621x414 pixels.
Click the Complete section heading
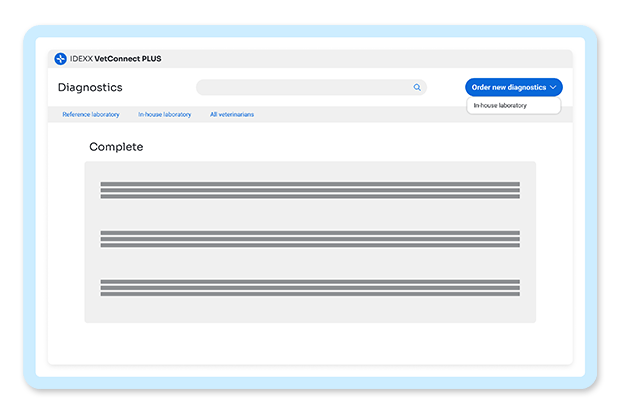pos(116,147)
